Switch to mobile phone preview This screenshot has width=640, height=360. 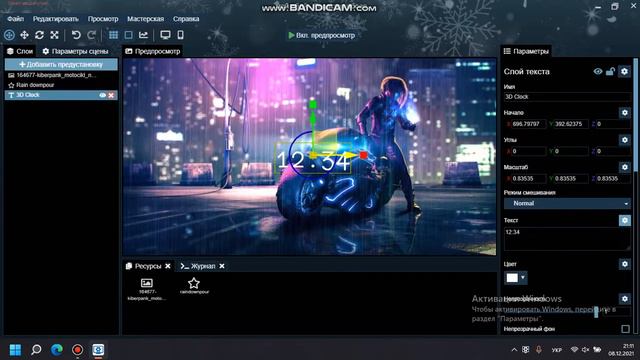180,35
